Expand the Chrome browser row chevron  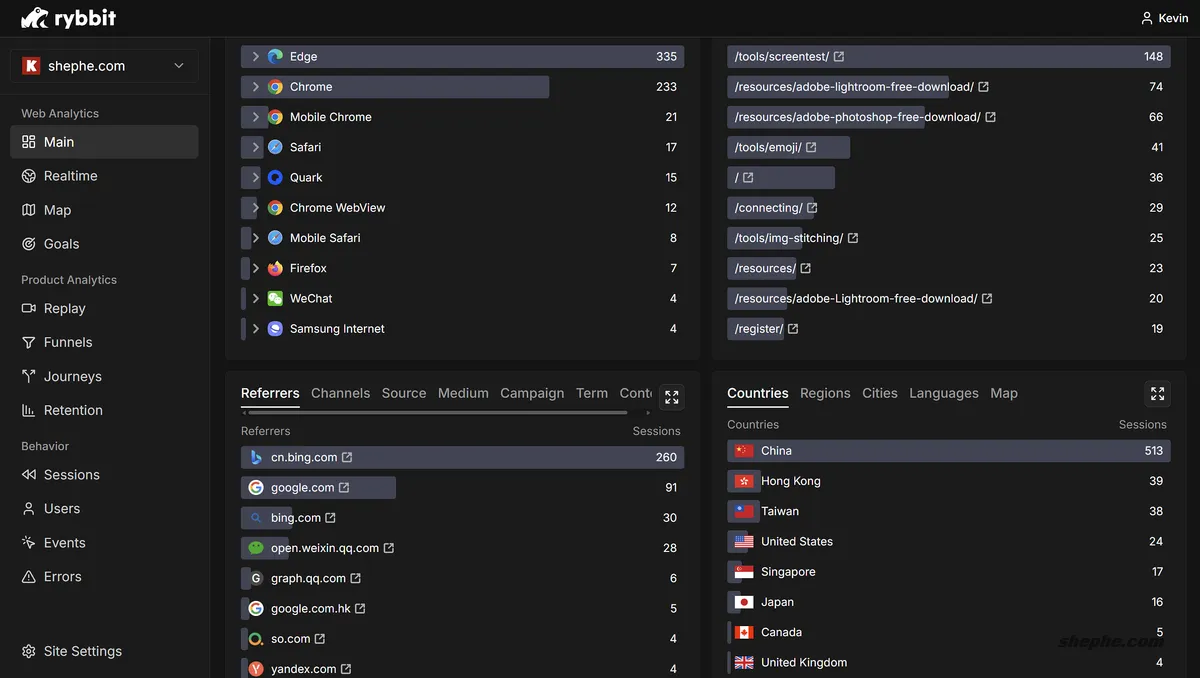coord(256,87)
